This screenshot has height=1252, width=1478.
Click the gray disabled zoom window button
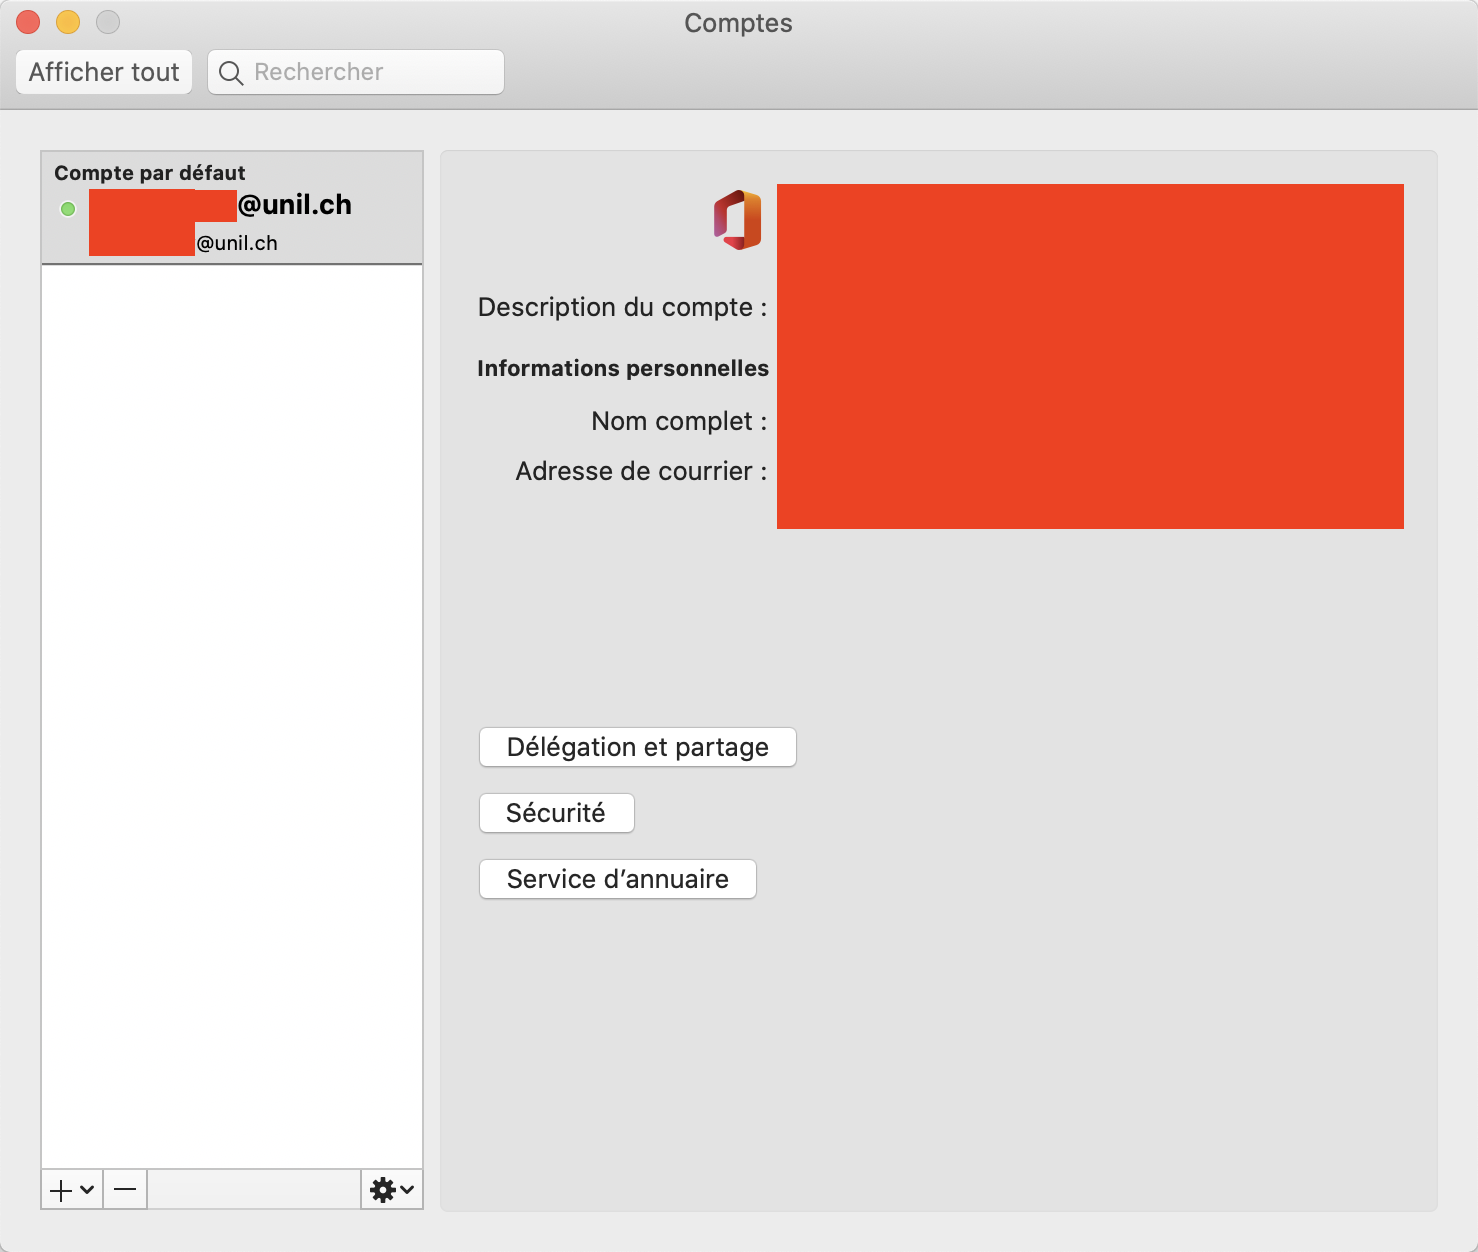(108, 21)
